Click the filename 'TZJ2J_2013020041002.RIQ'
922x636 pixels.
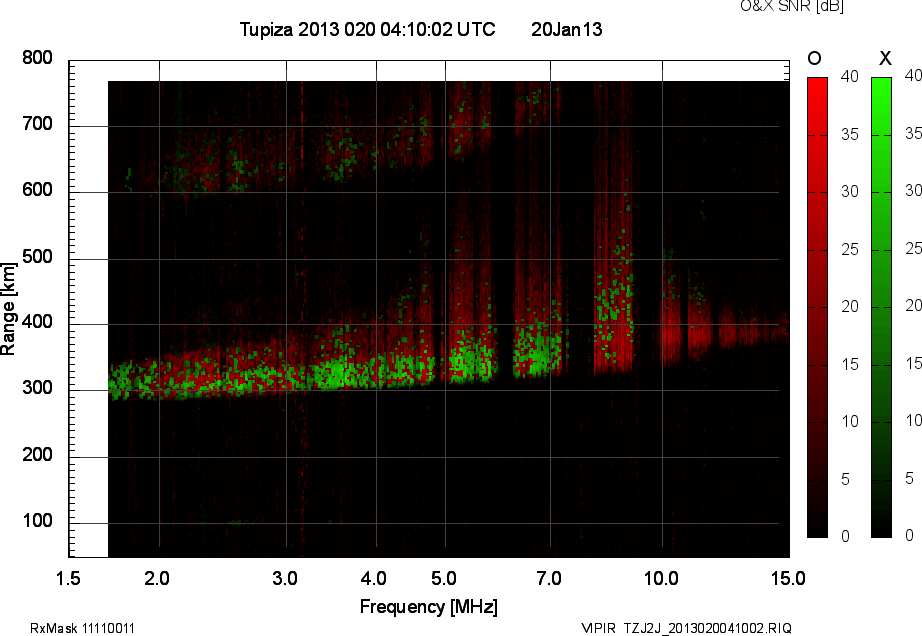tap(707, 628)
